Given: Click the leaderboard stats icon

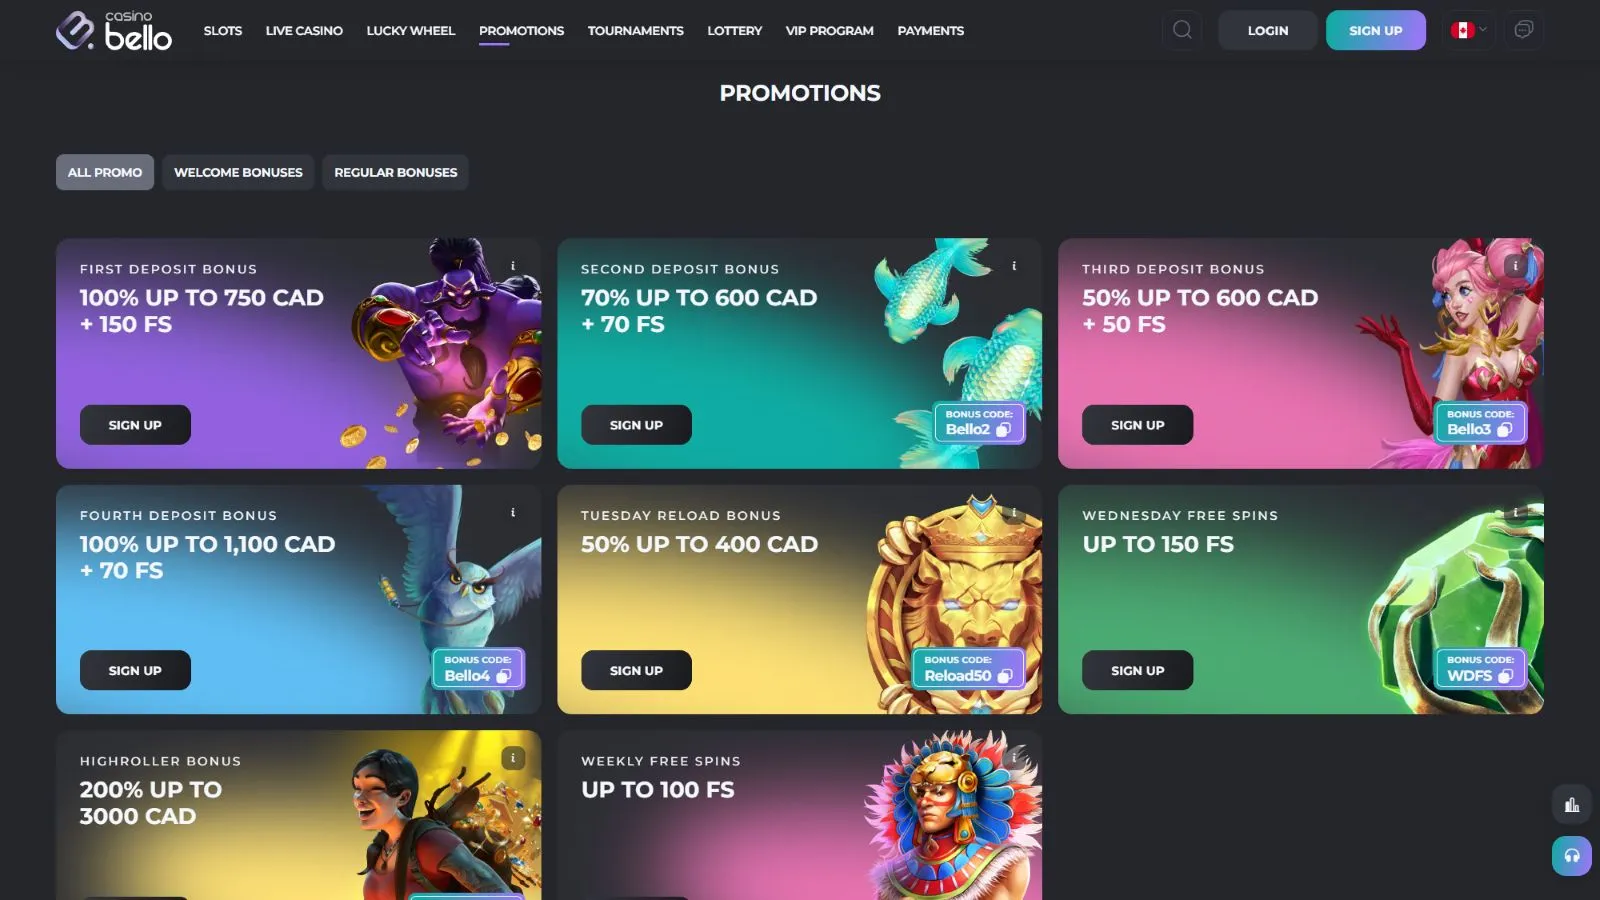Looking at the screenshot, I should 1572,805.
